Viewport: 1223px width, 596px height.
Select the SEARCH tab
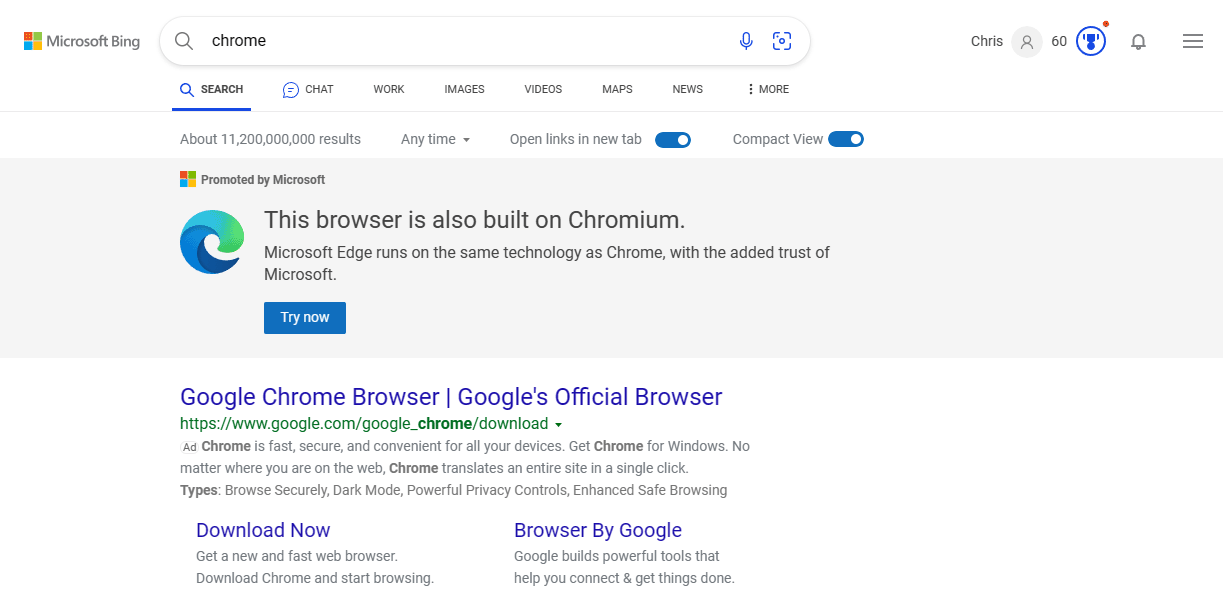click(x=211, y=89)
